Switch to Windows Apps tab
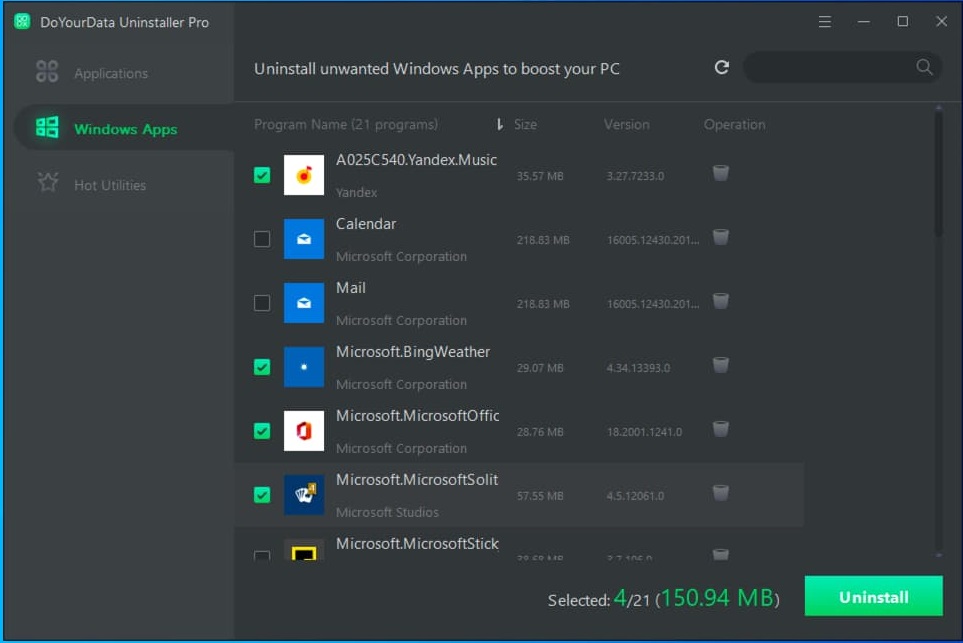Screen dimensions: 963x643 [123, 129]
